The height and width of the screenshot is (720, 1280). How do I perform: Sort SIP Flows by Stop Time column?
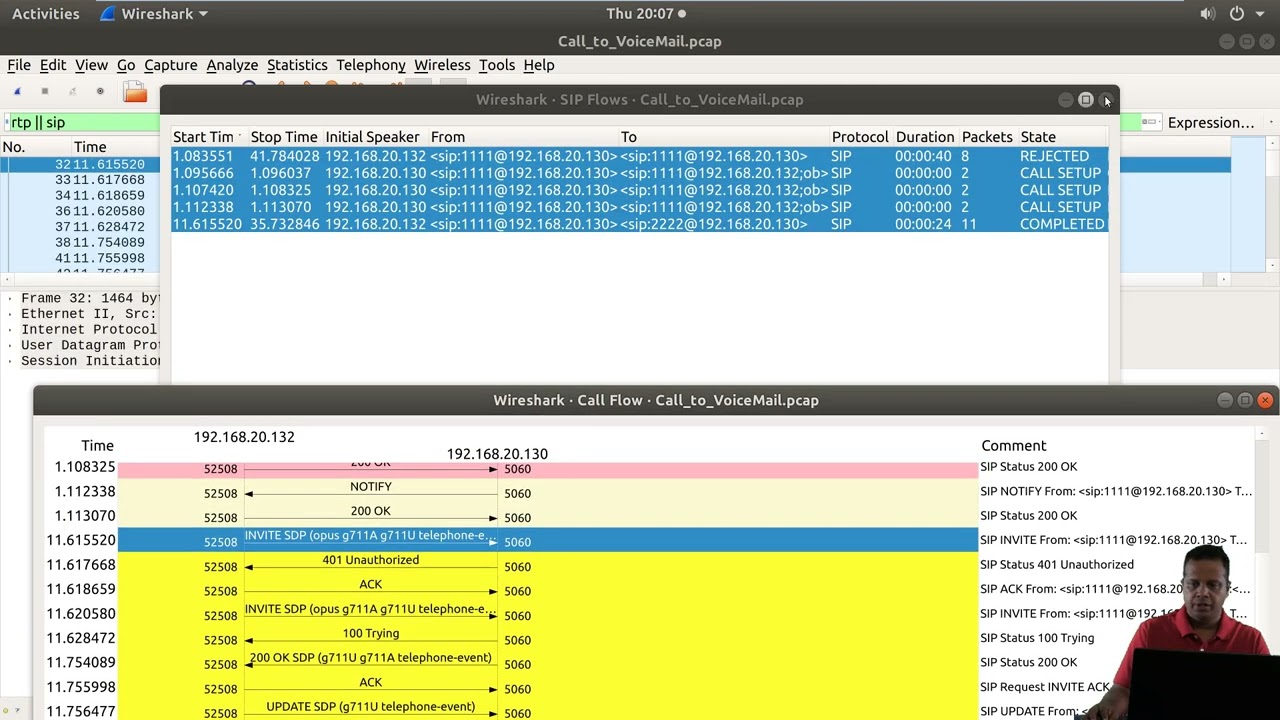pos(284,137)
